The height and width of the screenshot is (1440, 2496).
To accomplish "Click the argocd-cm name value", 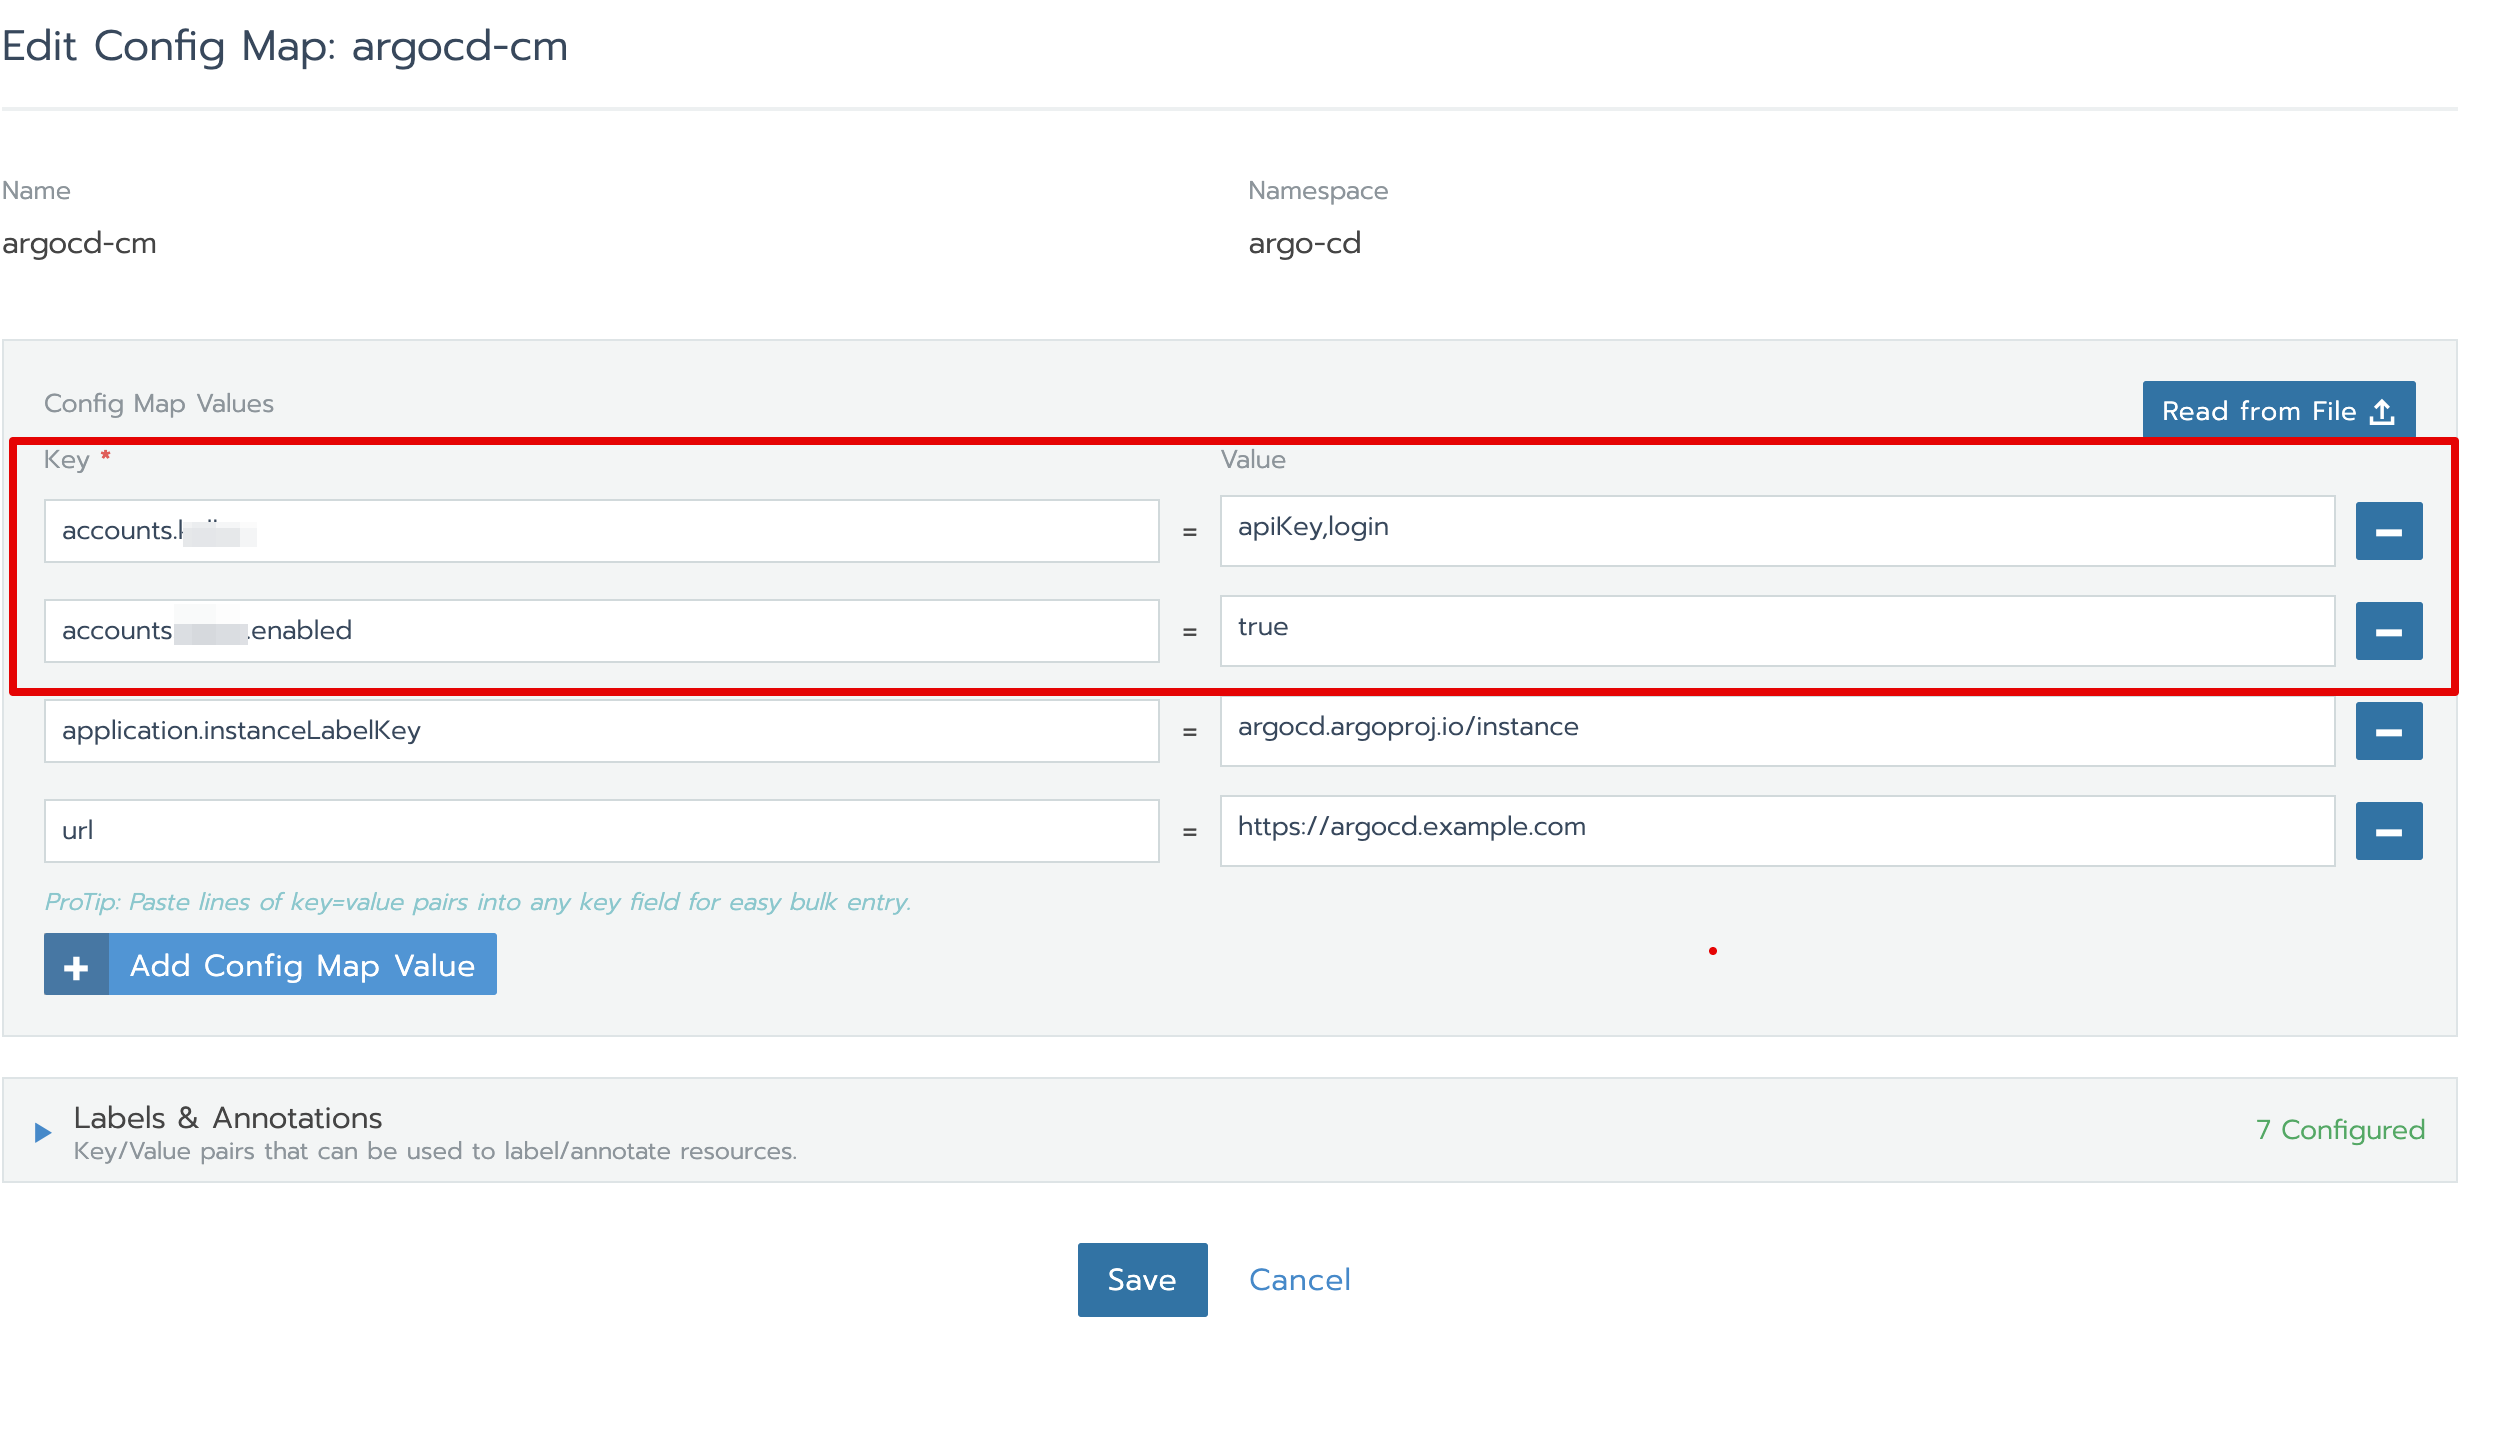I will (x=79, y=243).
